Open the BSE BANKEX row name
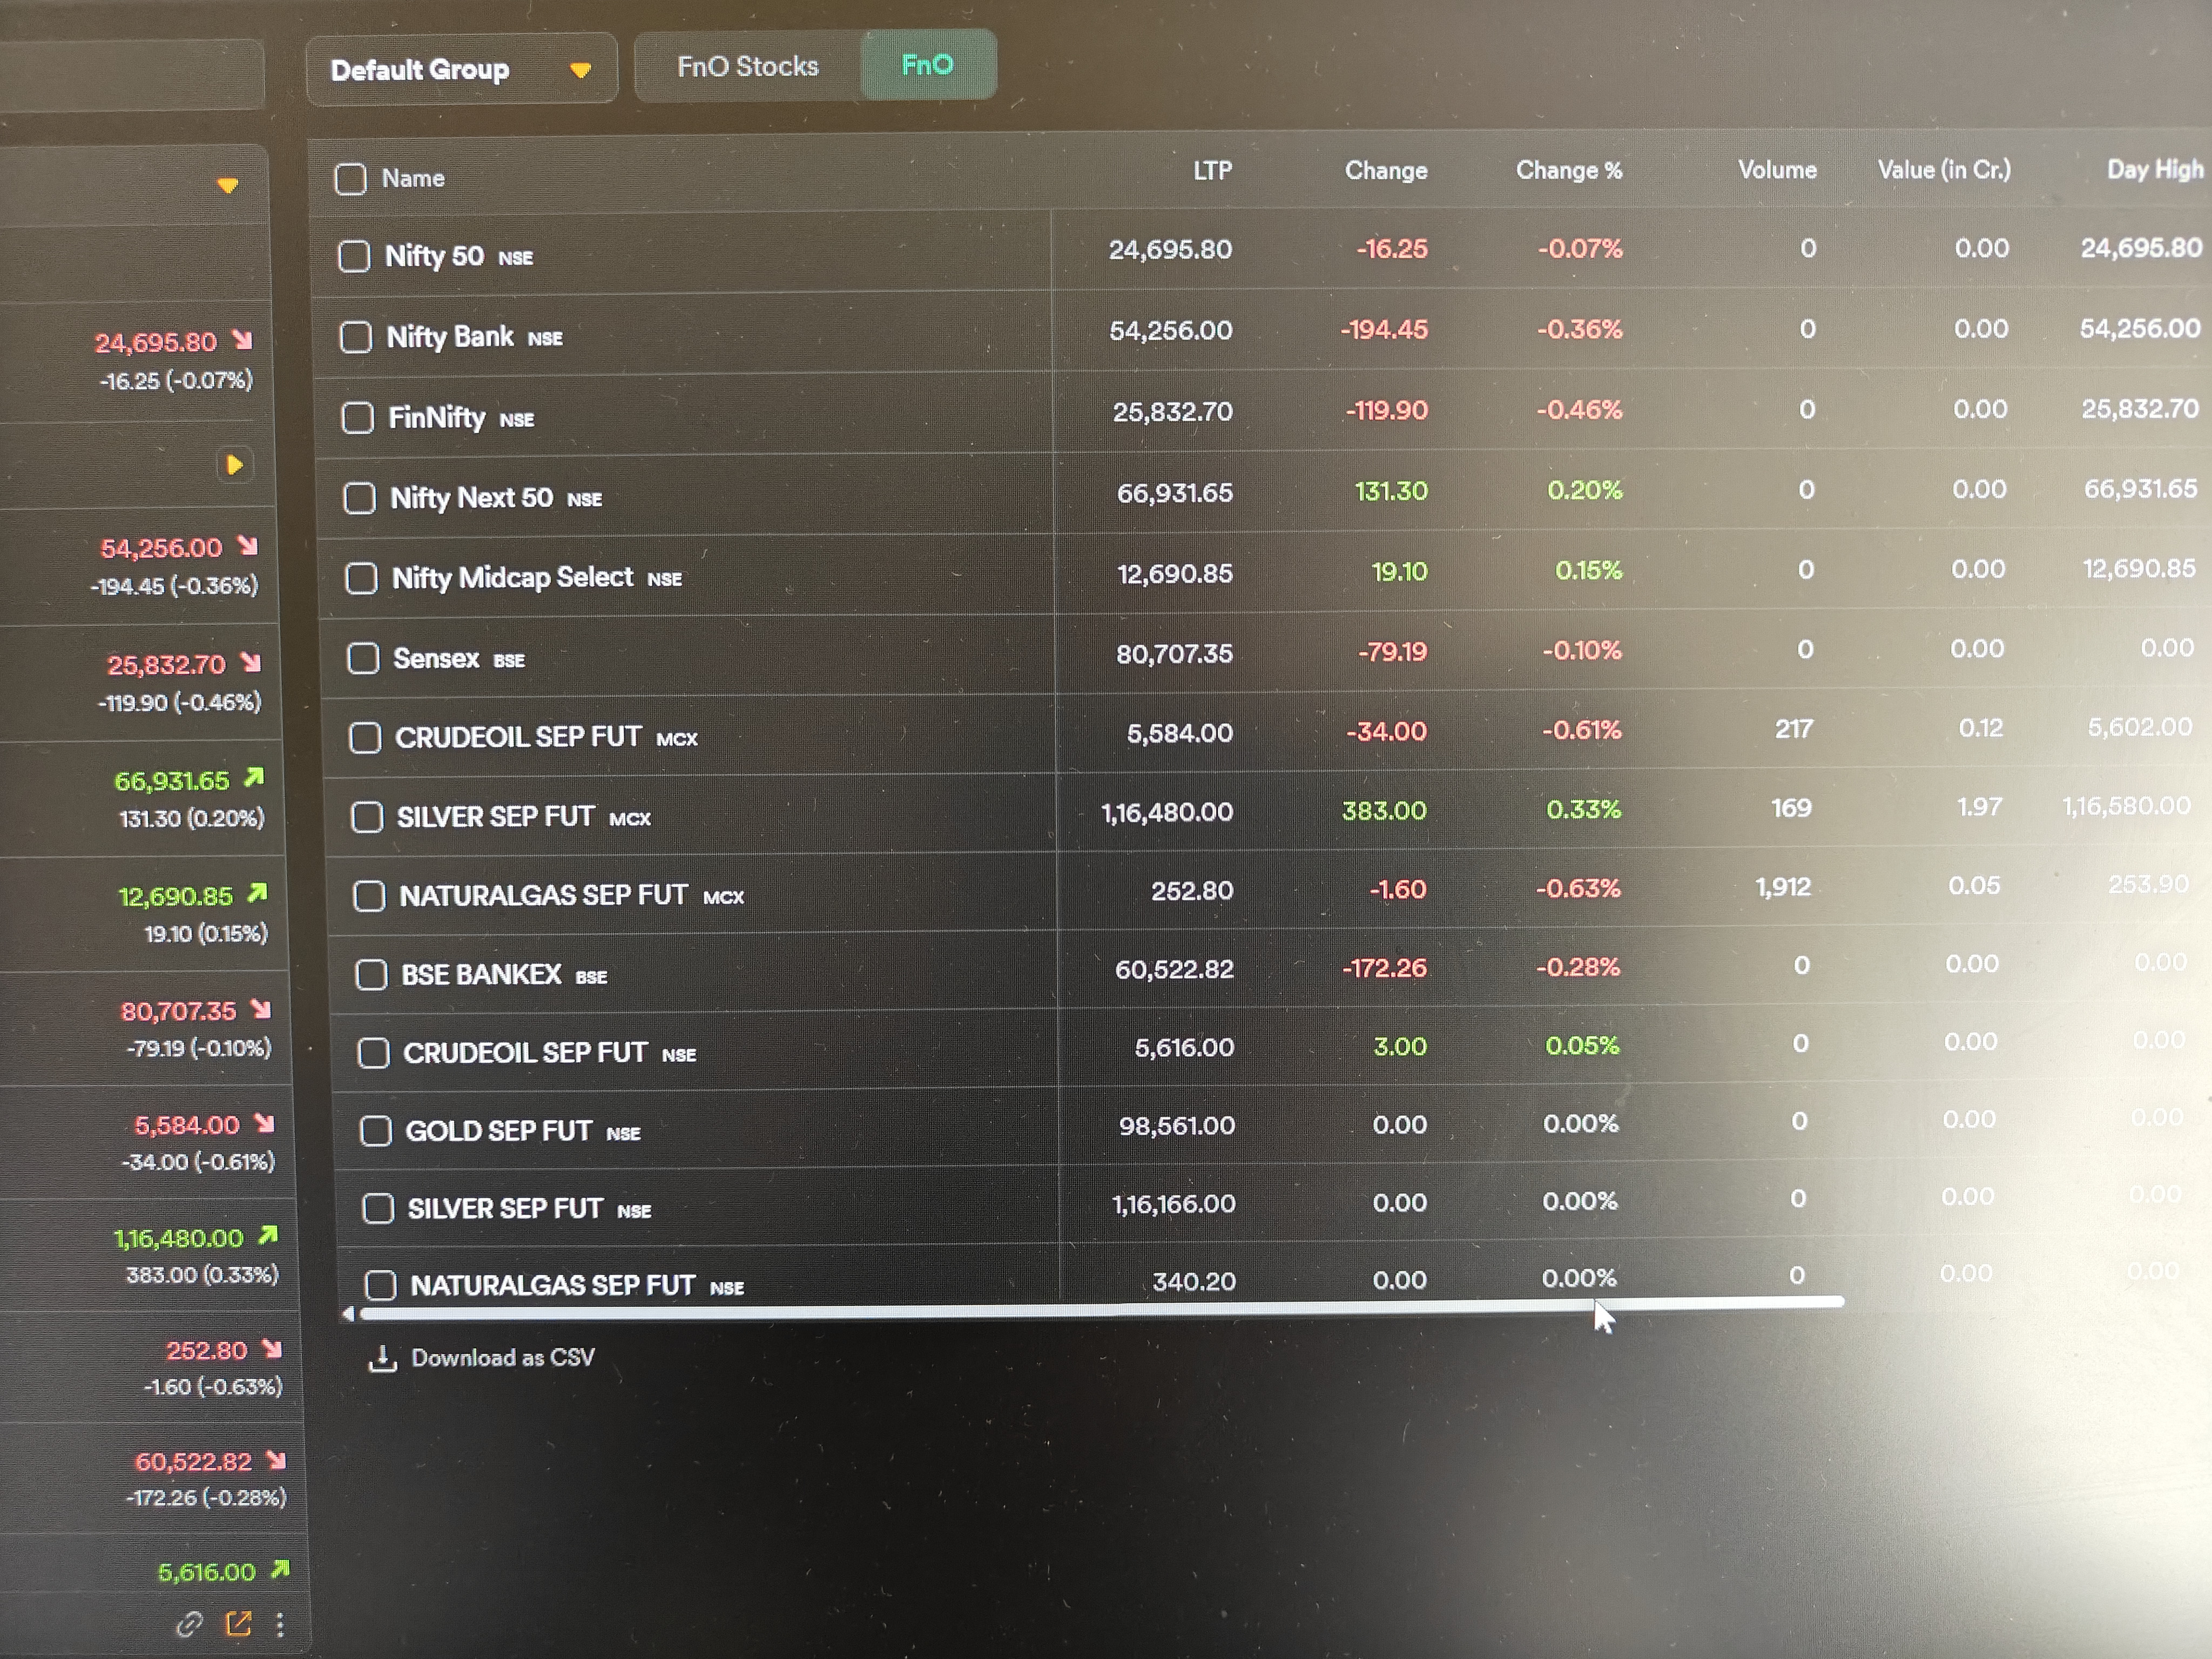The width and height of the screenshot is (2212, 1659). click(x=504, y=975)
